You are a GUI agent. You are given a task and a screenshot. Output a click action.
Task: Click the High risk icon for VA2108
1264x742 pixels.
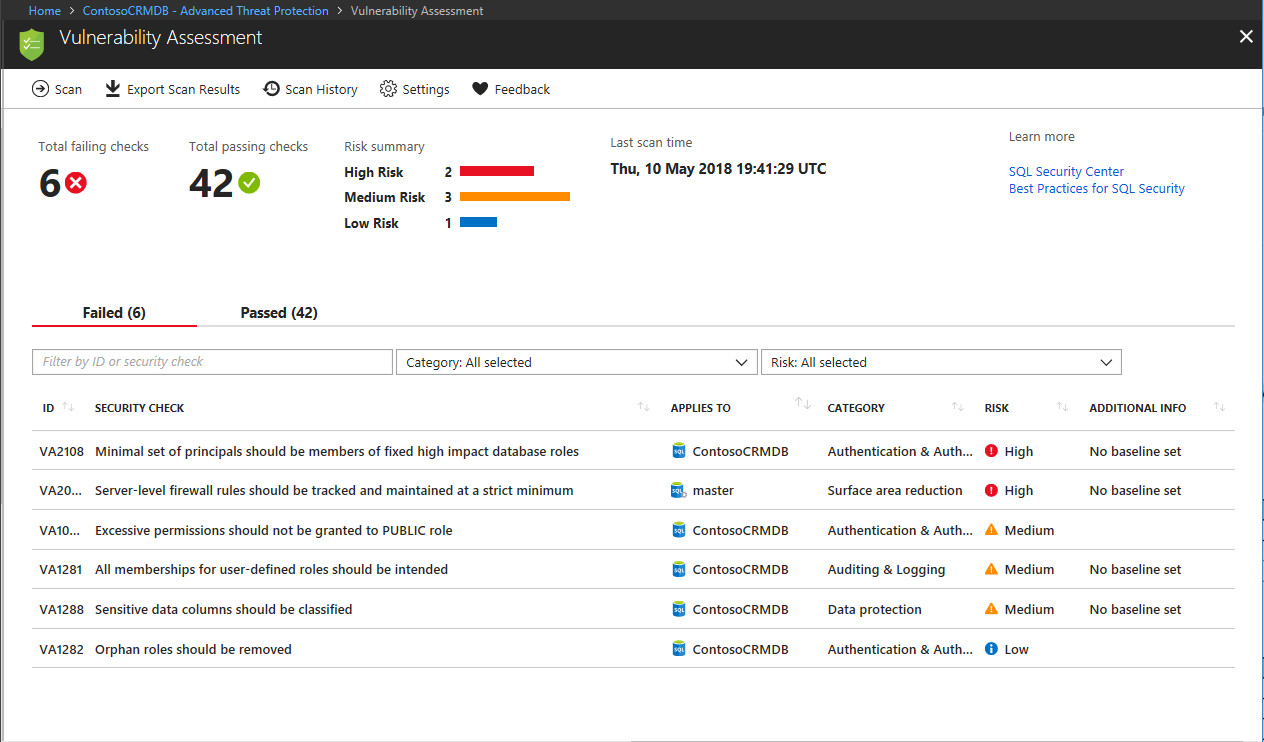click(x=992, y=451)
